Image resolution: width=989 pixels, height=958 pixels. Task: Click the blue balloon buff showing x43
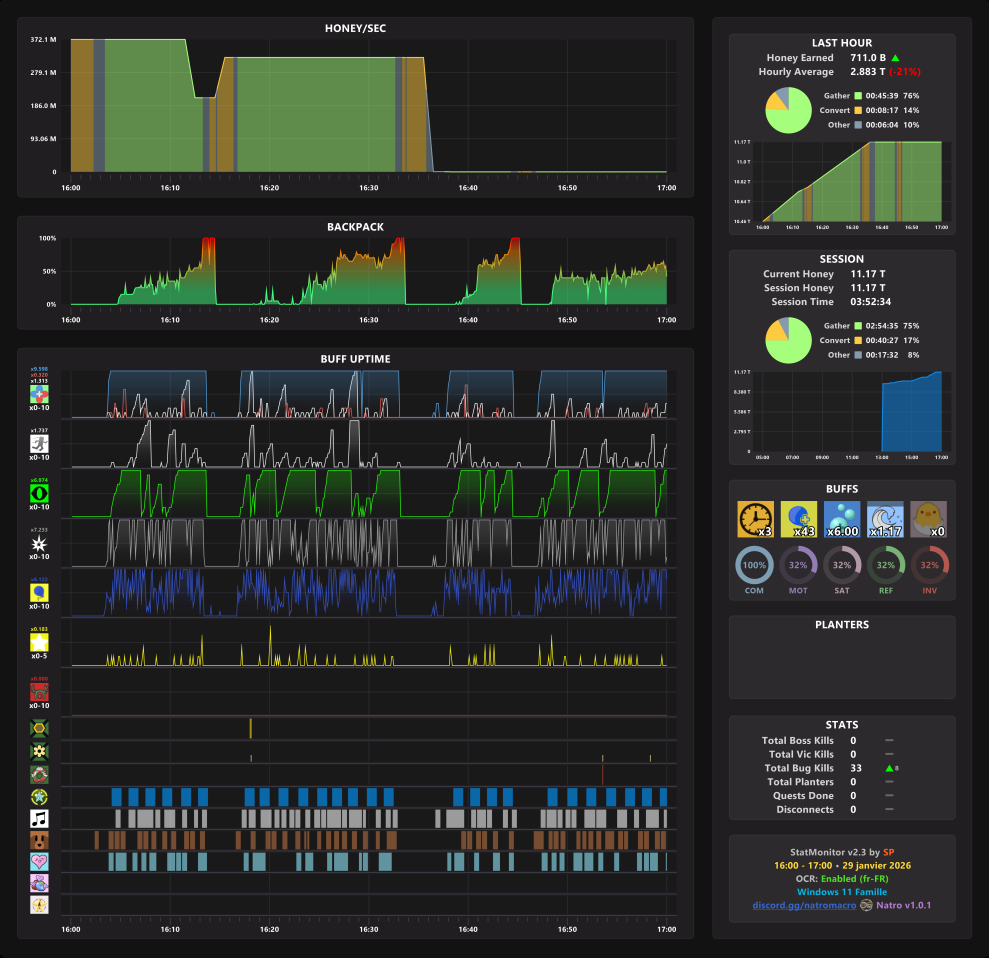click(799, 519)
